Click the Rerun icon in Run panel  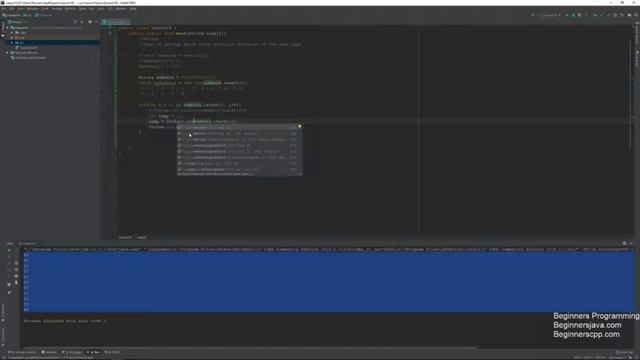point(9,250)
